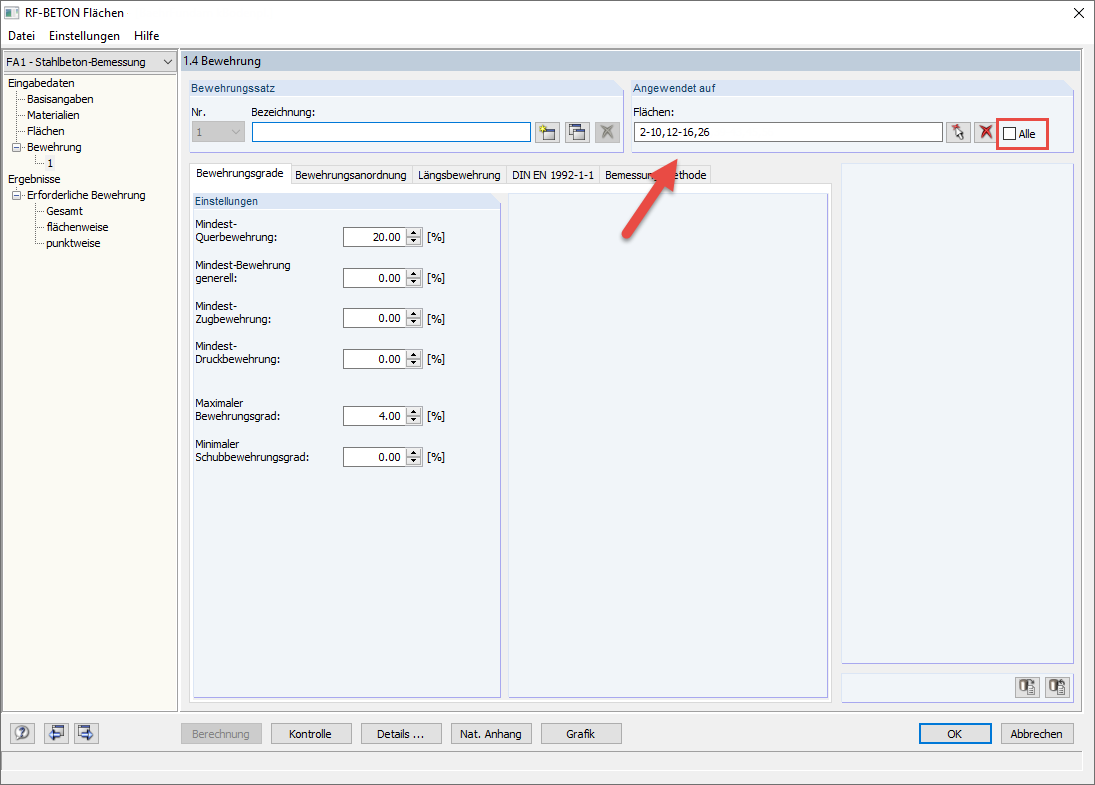Increase Mindest-Druckbewehrung value
Viewport: 1095px width, 785px height.
pos(414,355)
